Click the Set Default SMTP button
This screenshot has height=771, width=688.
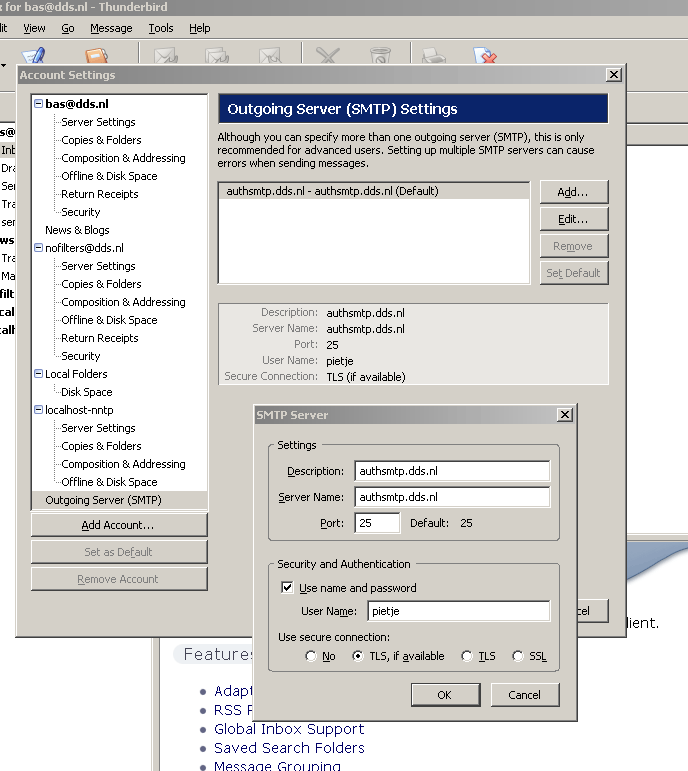tap(574, 273)
